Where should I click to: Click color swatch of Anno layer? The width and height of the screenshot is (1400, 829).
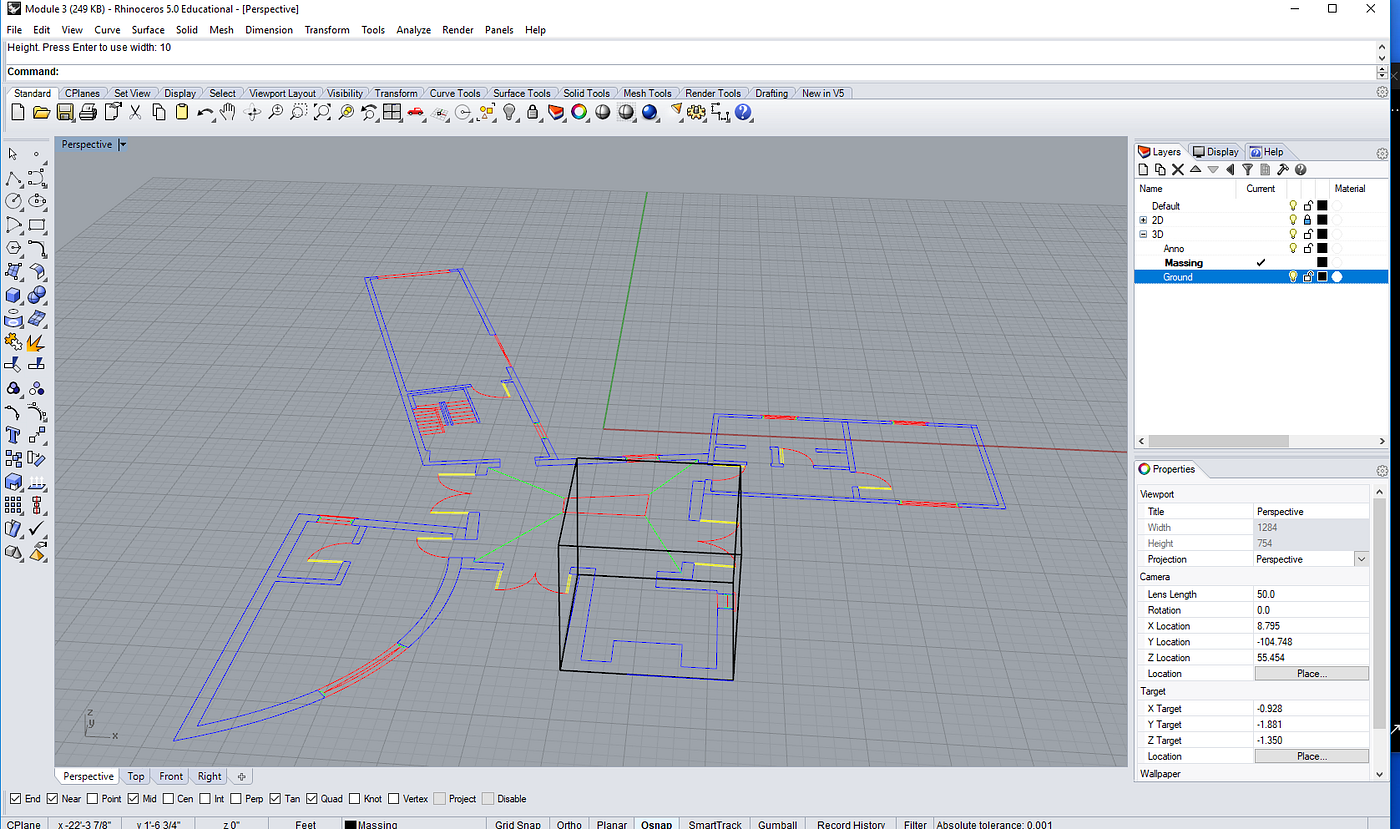point(1322,249)
